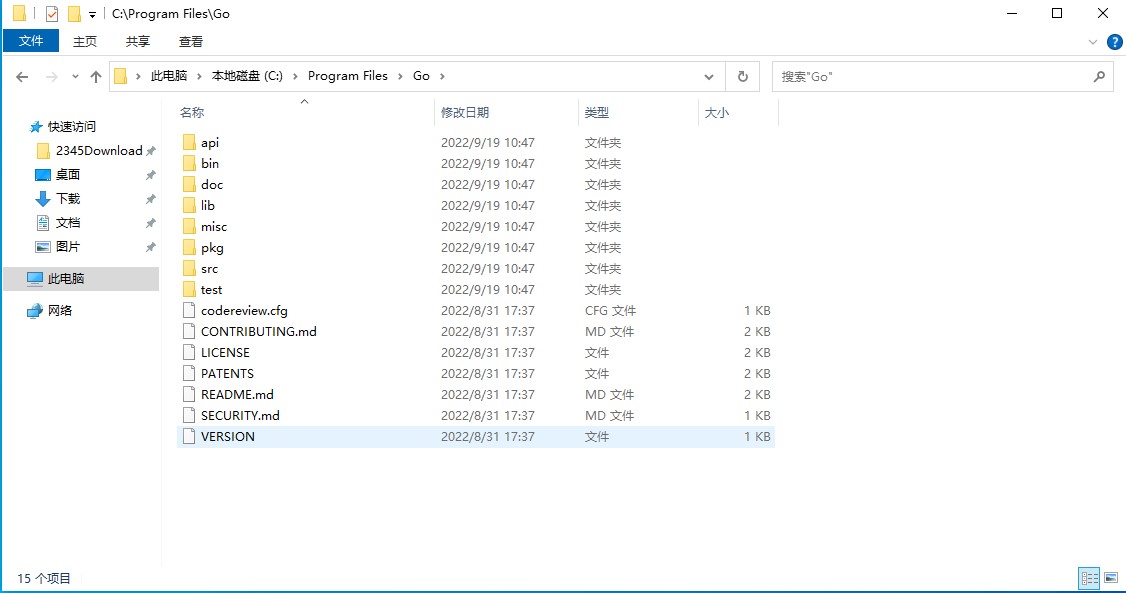Expand chevron after Go breadcrumb

point(442,76)
